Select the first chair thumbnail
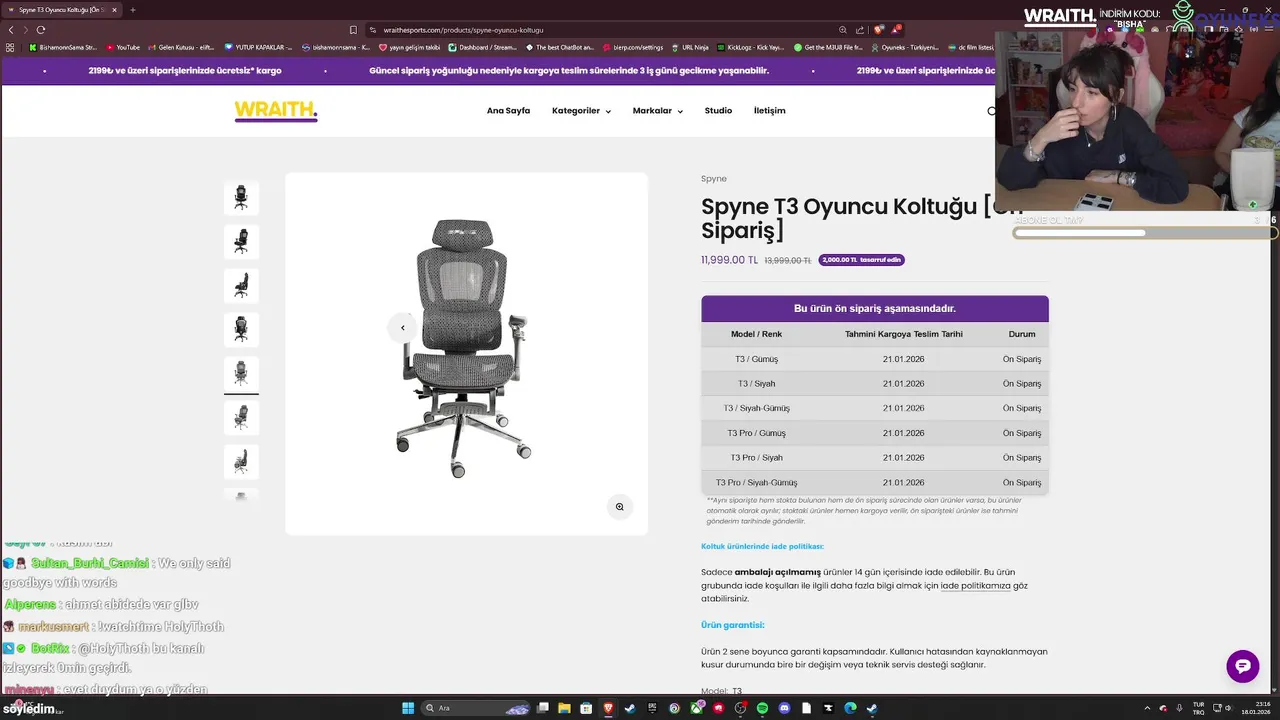The width and height of the screenshot is (1280, 720). (x=241, y=198)
